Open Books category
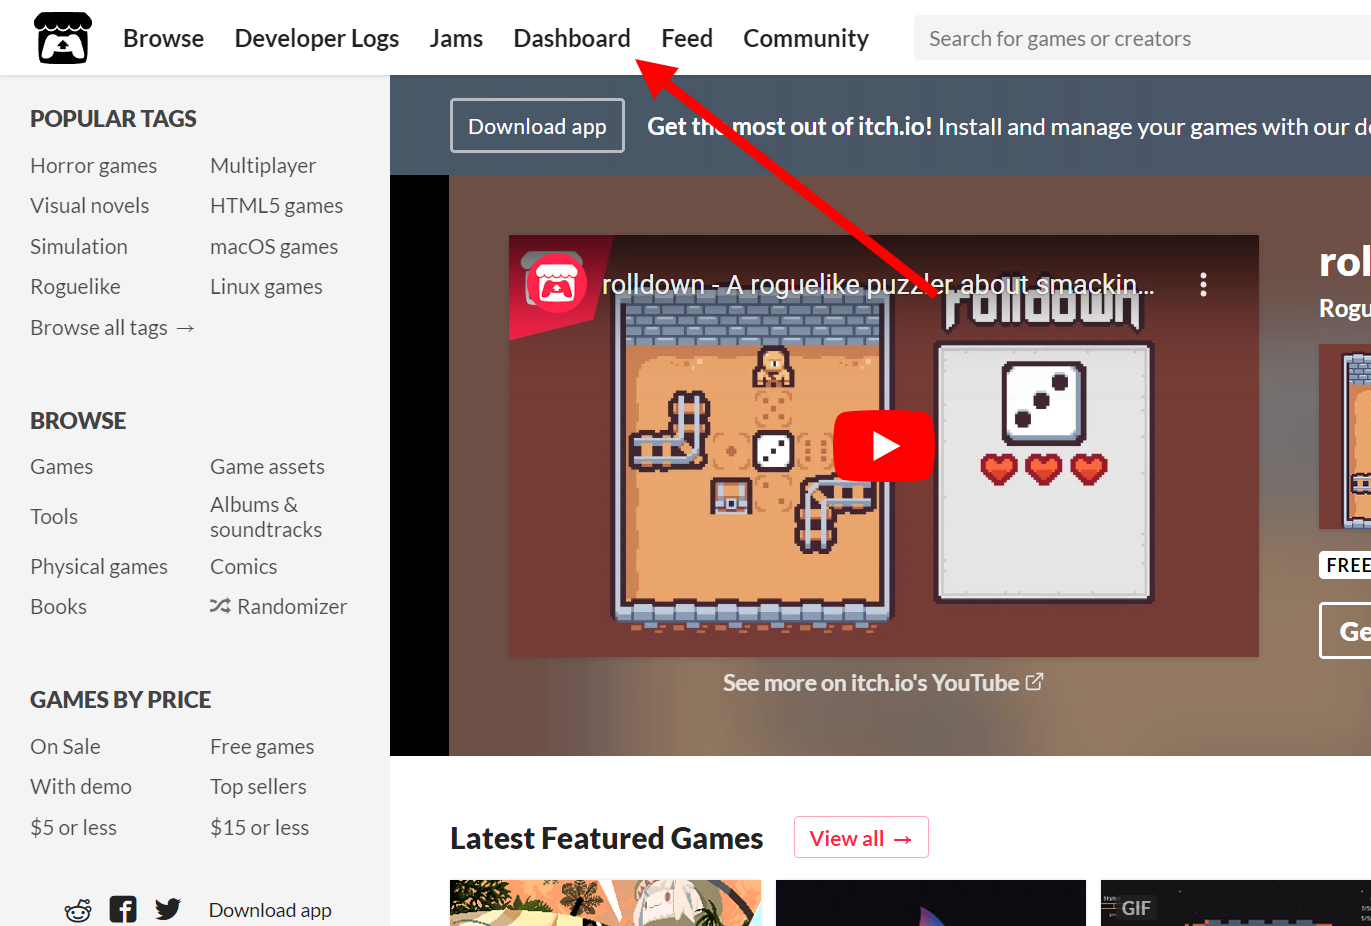 (x=58, y=607)
